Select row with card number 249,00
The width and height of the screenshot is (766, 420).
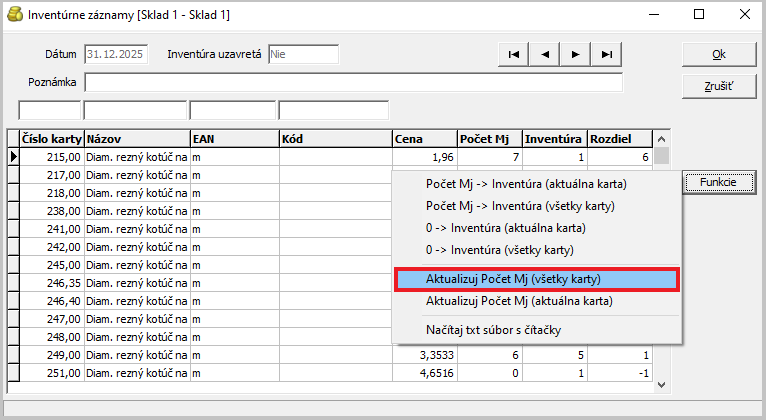(x=52, y=354)
